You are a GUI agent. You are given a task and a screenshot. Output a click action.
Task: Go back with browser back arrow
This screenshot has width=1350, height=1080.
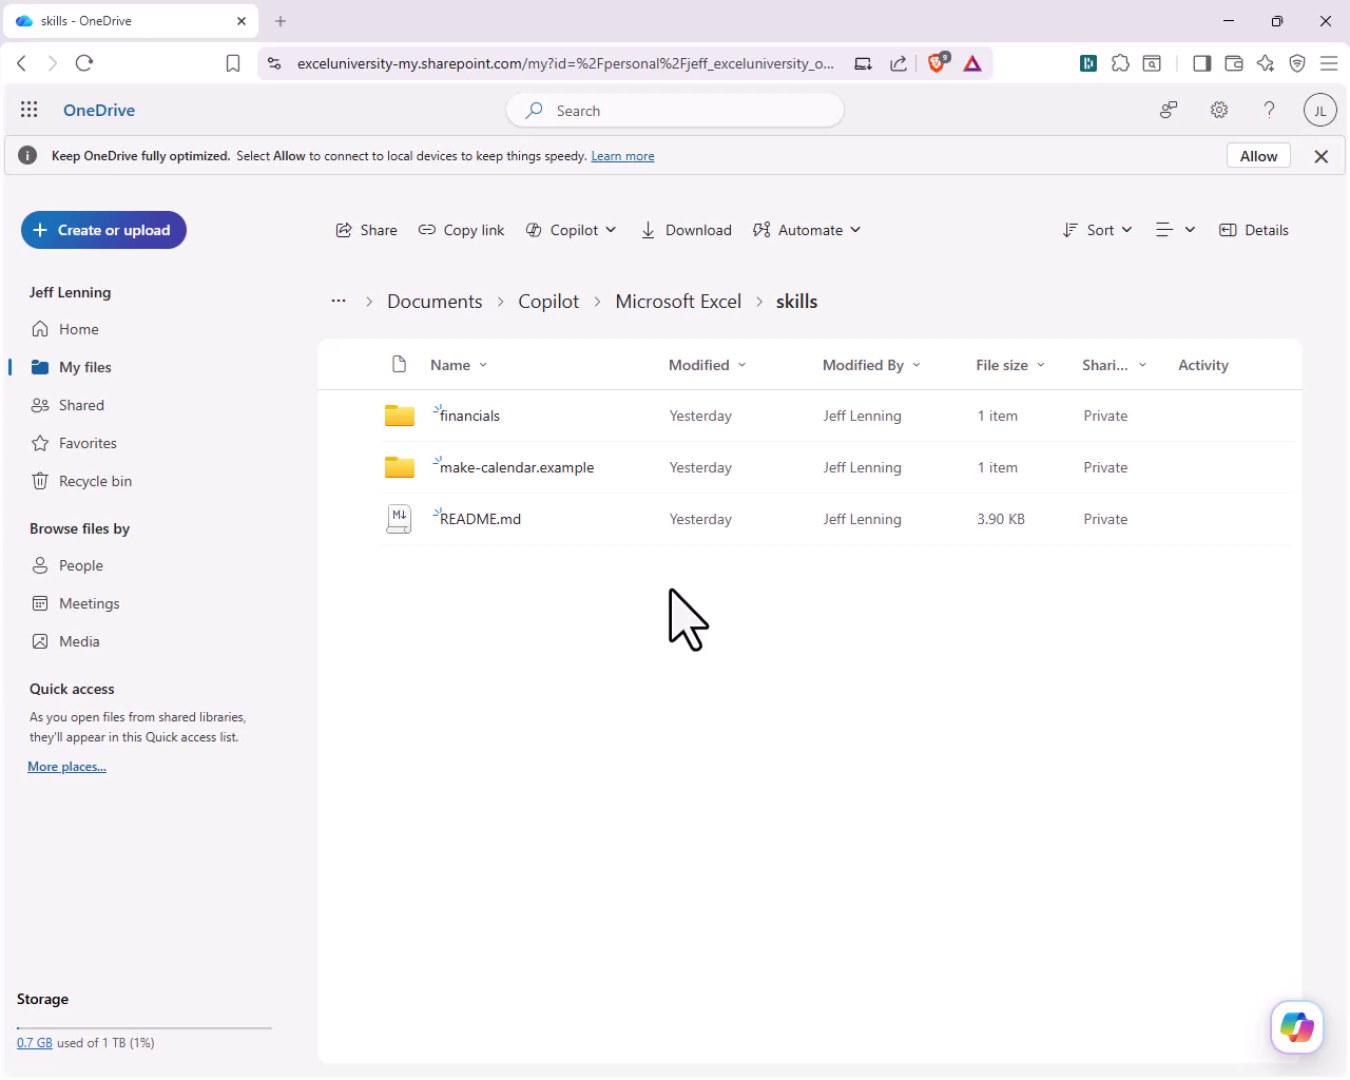click(22, 63)
